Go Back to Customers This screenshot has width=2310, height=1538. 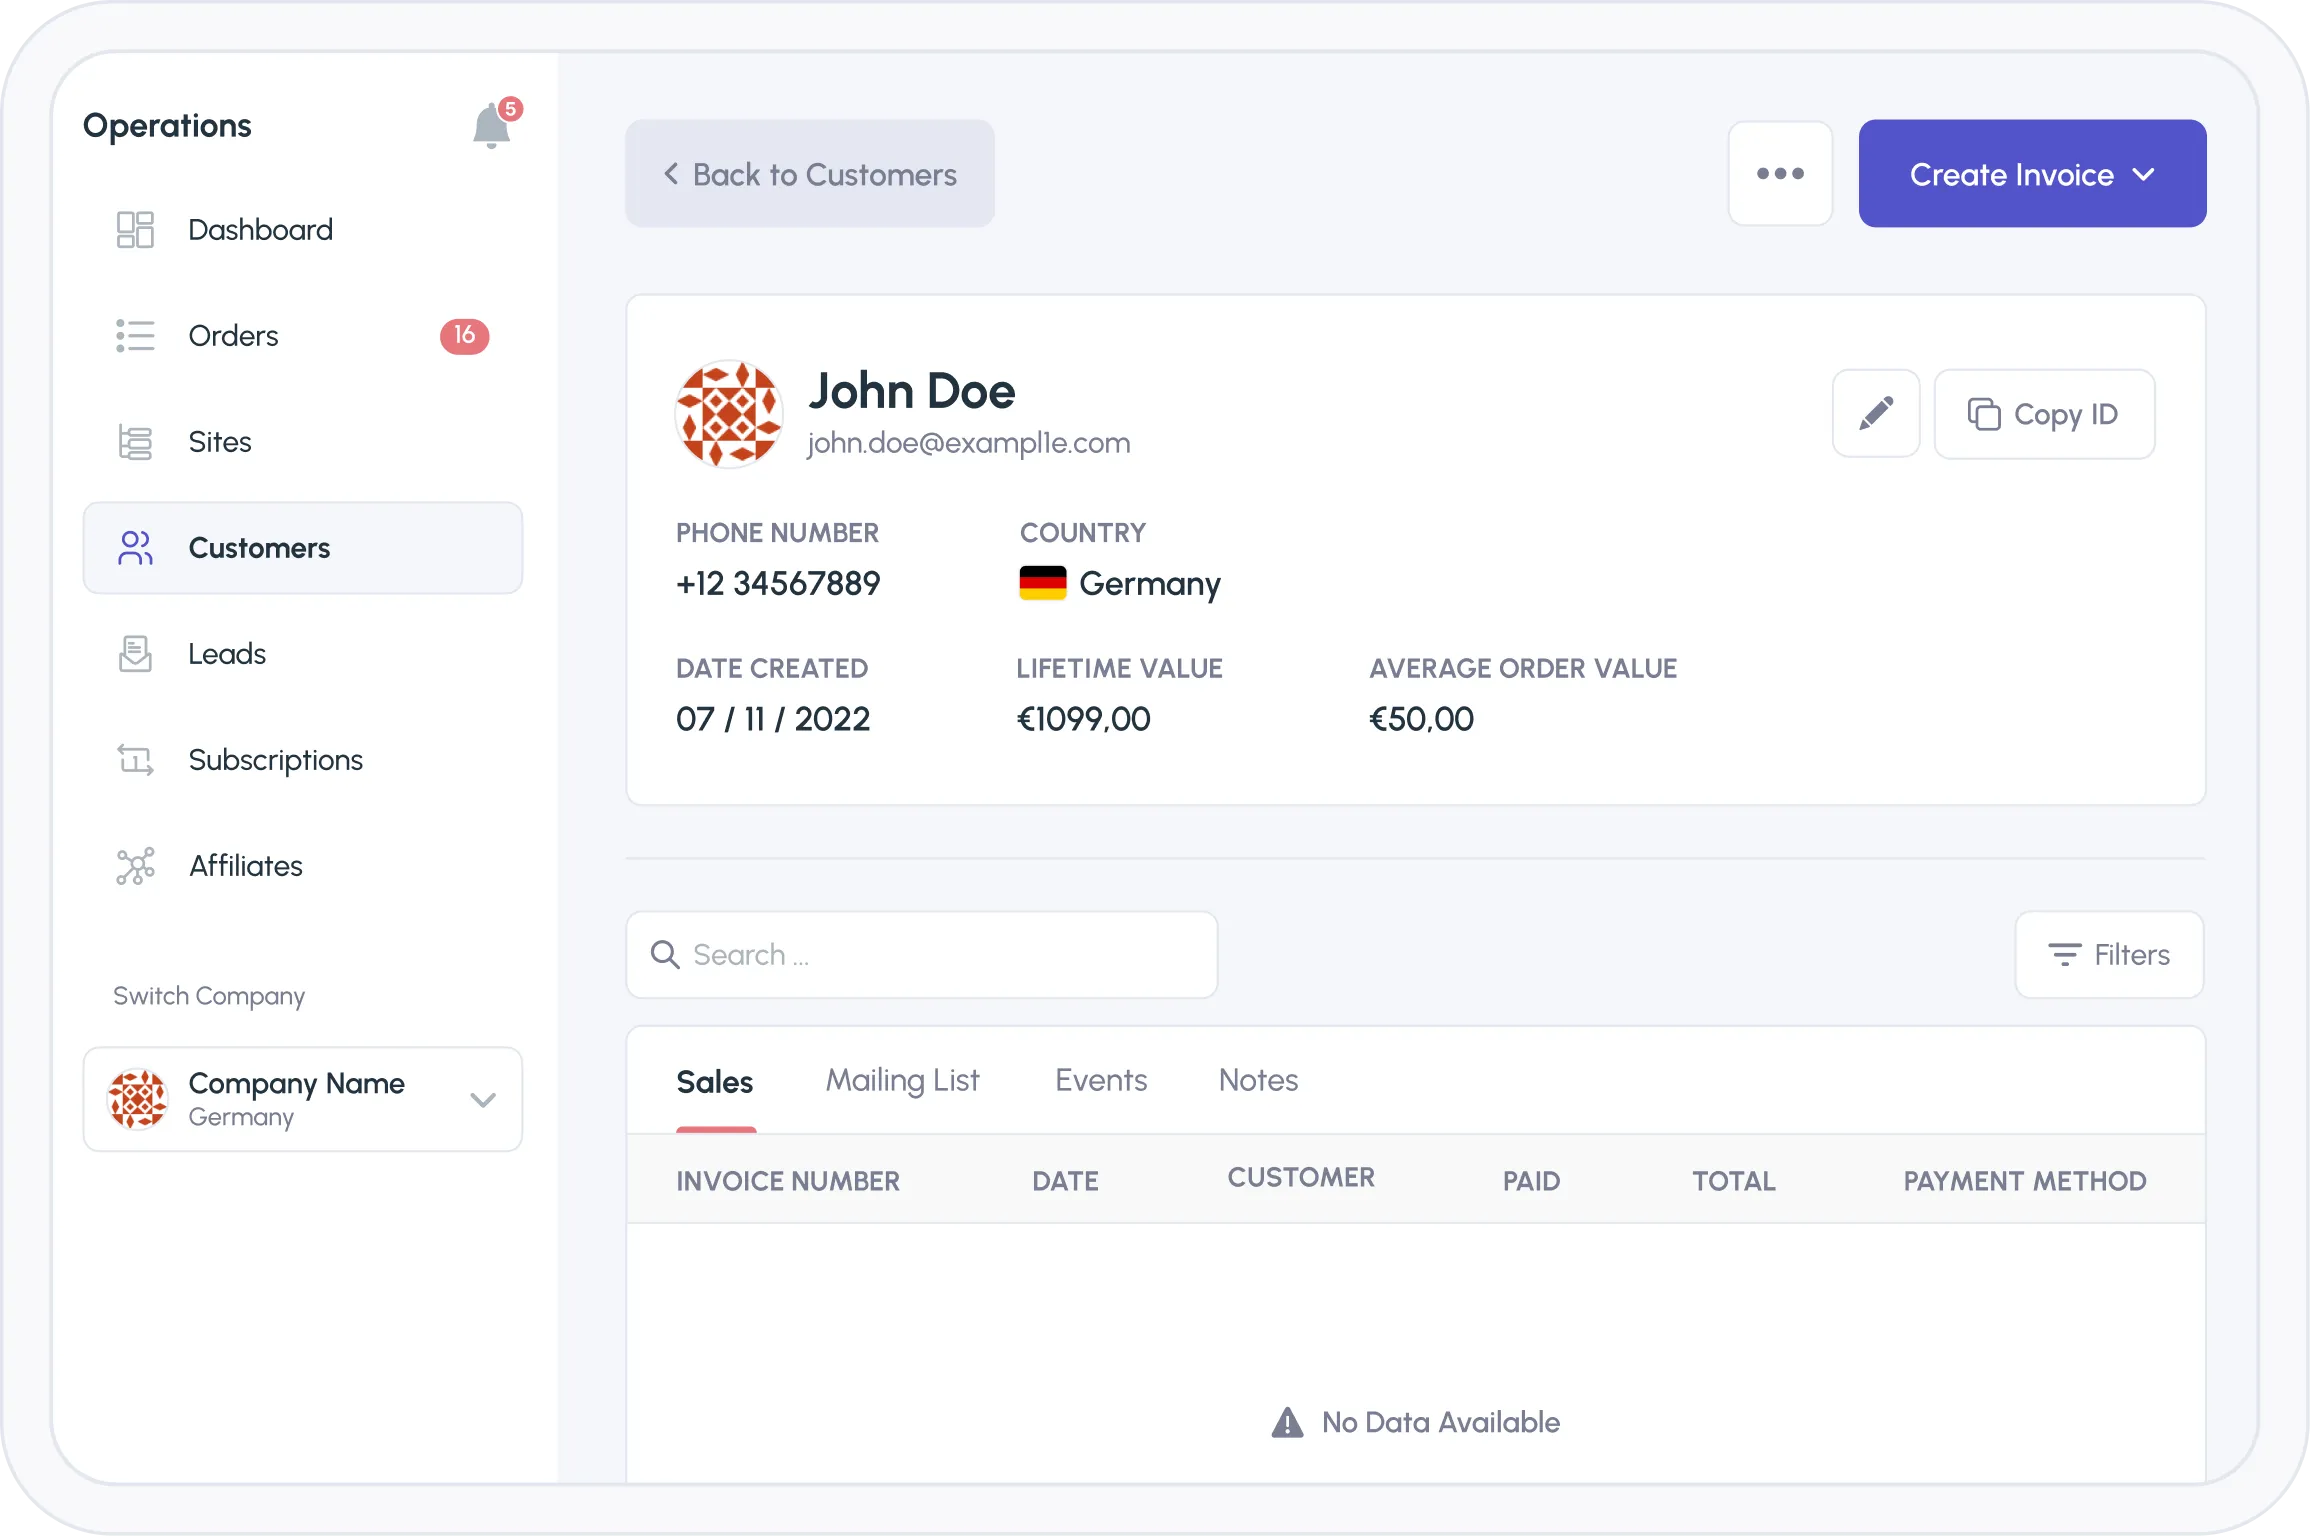tap(810, 174)
